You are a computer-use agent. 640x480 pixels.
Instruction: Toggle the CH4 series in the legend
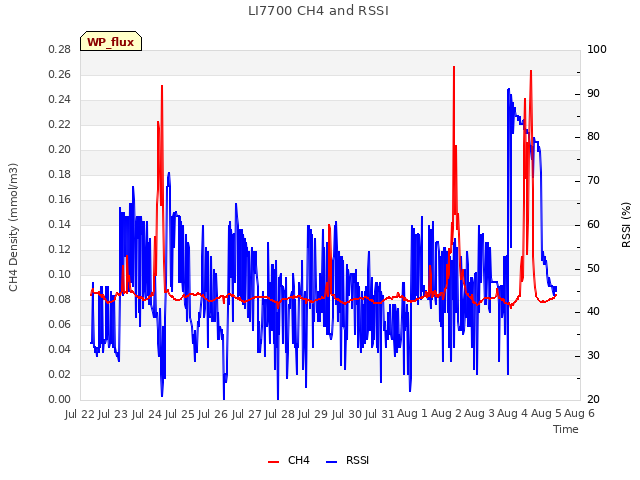point(288,460)
